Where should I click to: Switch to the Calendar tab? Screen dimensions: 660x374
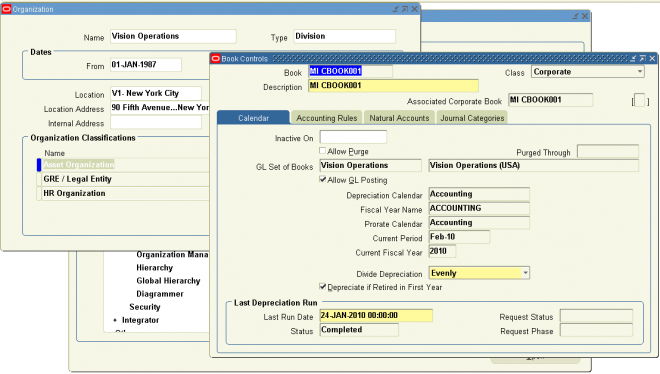point(253,118)
